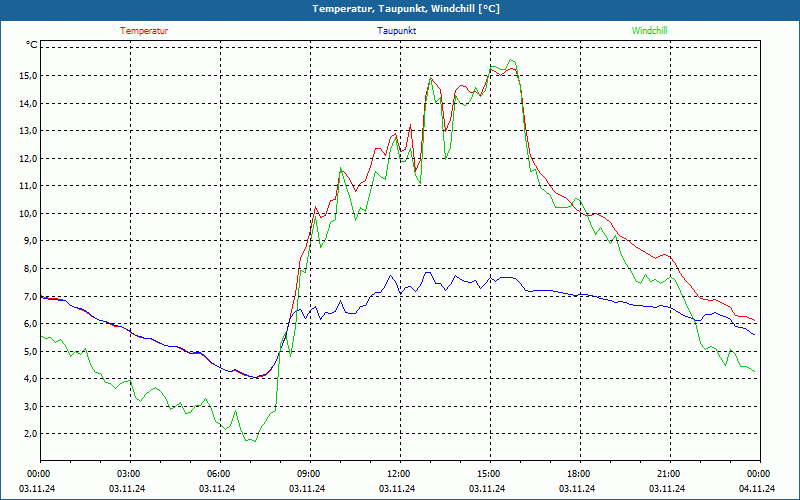Screen dimensions: 800x500
Task: Click the 6,0 y-axis value
Action: coord(31,323)
